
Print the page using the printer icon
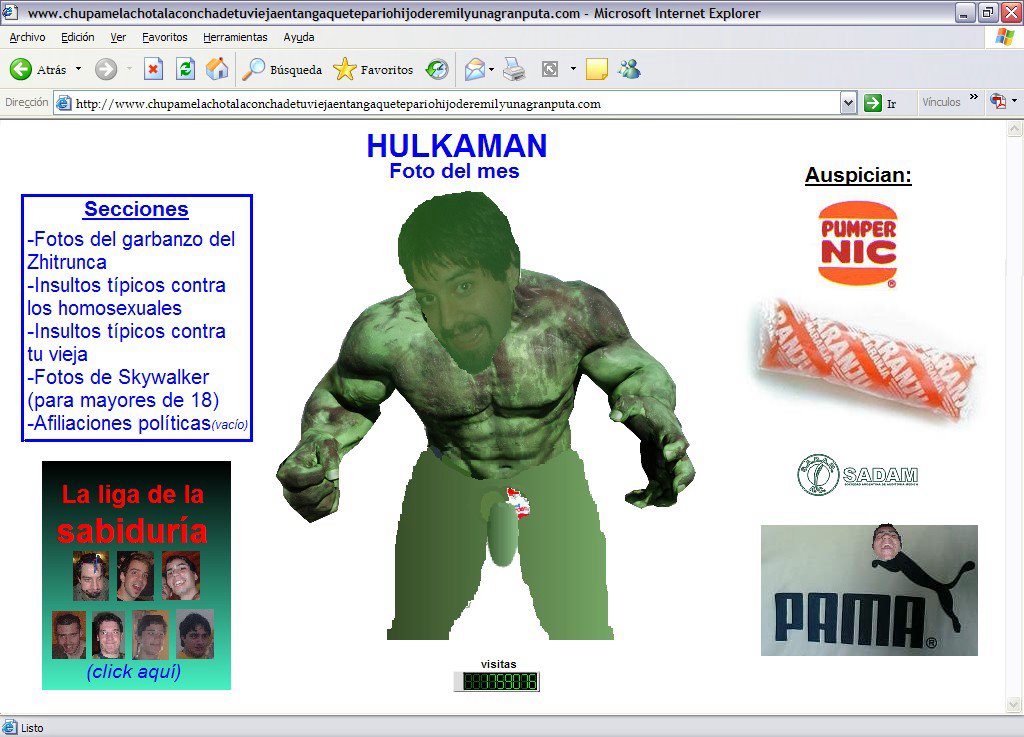[x=514, y=69]
